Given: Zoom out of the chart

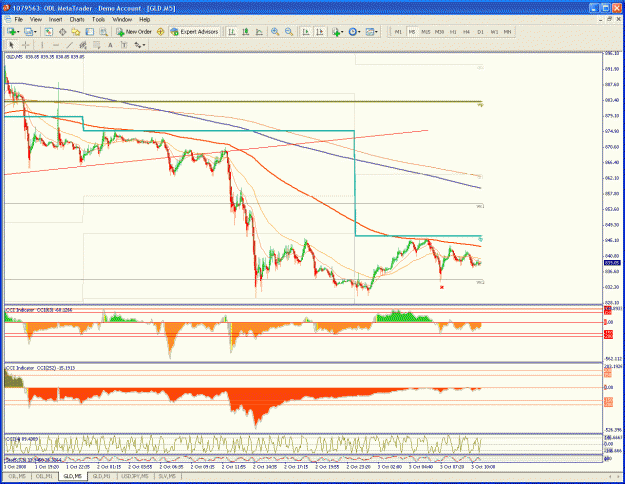Looking at the screenshot, I should coord(289,31).
